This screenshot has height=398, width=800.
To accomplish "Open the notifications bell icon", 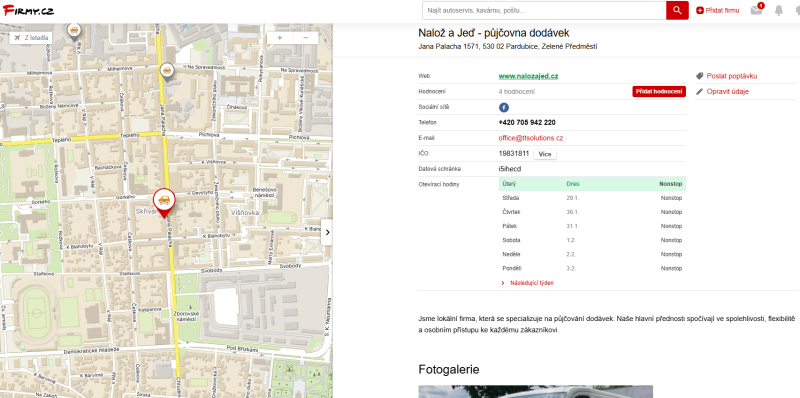I will [x=779, y=10].
